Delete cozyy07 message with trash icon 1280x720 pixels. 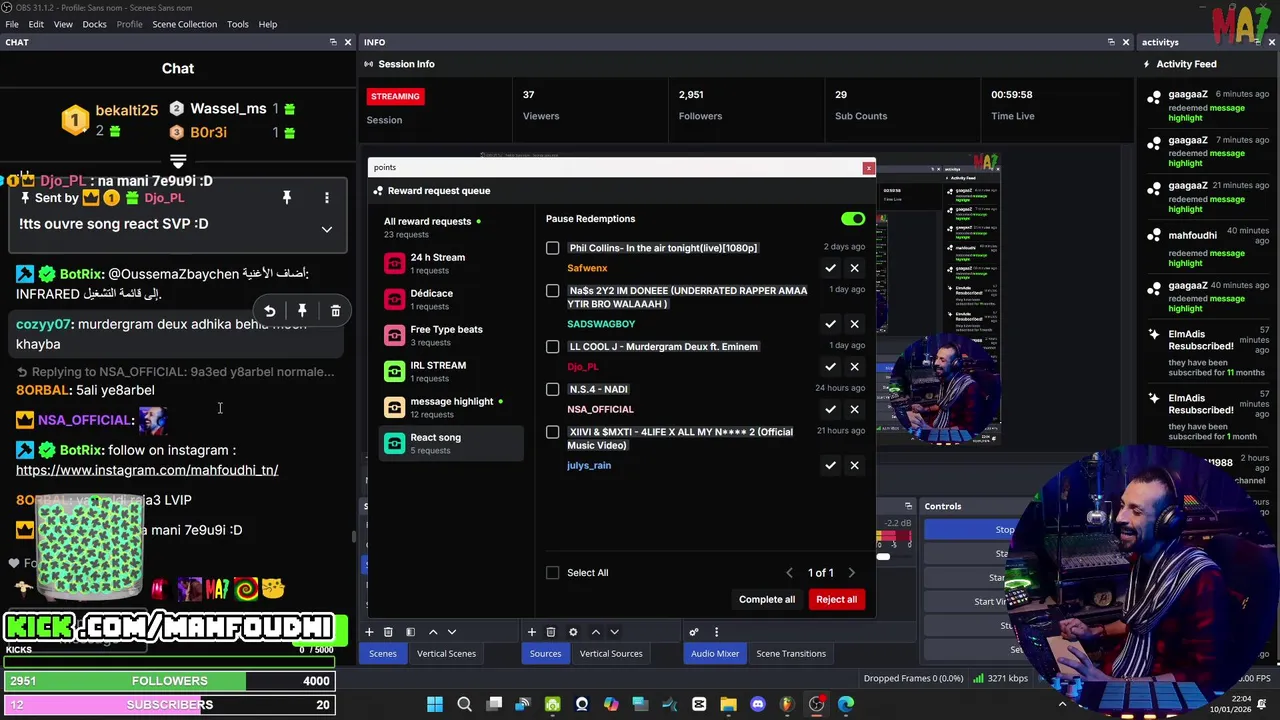click(335, 311)
